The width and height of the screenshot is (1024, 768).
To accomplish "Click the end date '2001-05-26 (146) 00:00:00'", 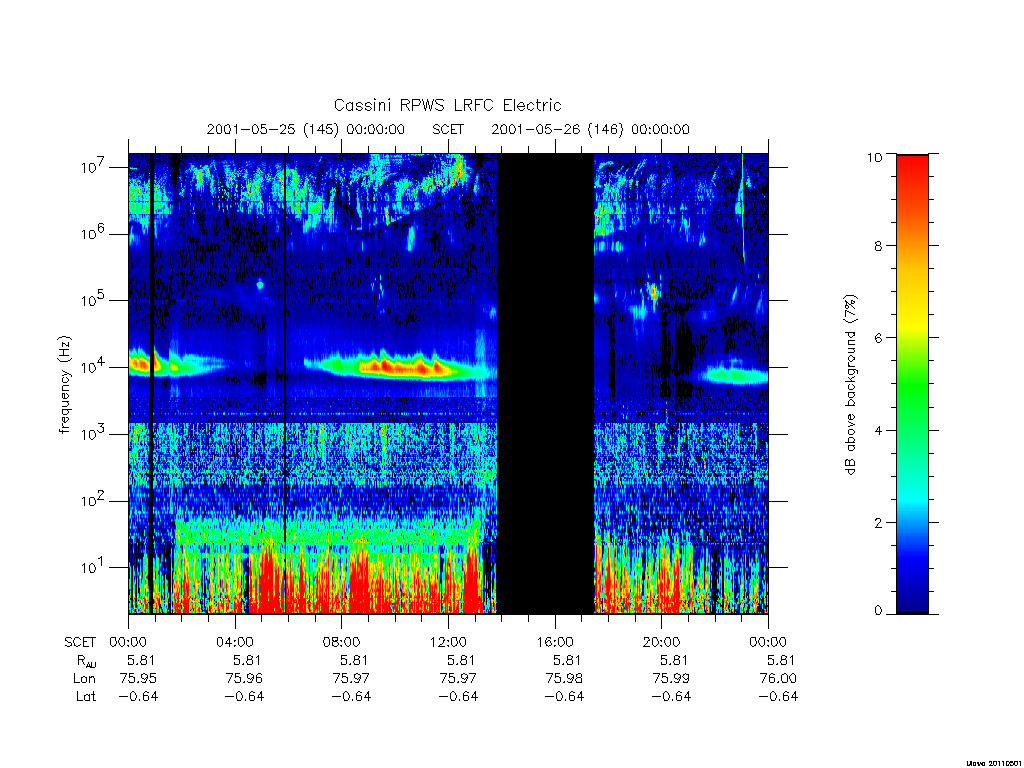I will (x=590, y=129).
